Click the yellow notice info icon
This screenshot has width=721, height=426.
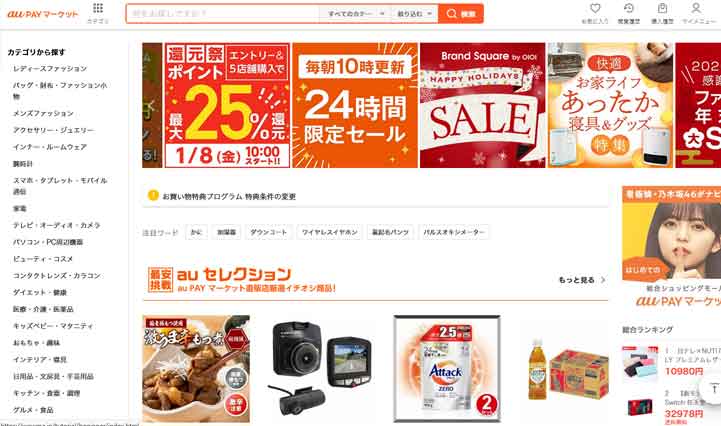coord(153,196)
